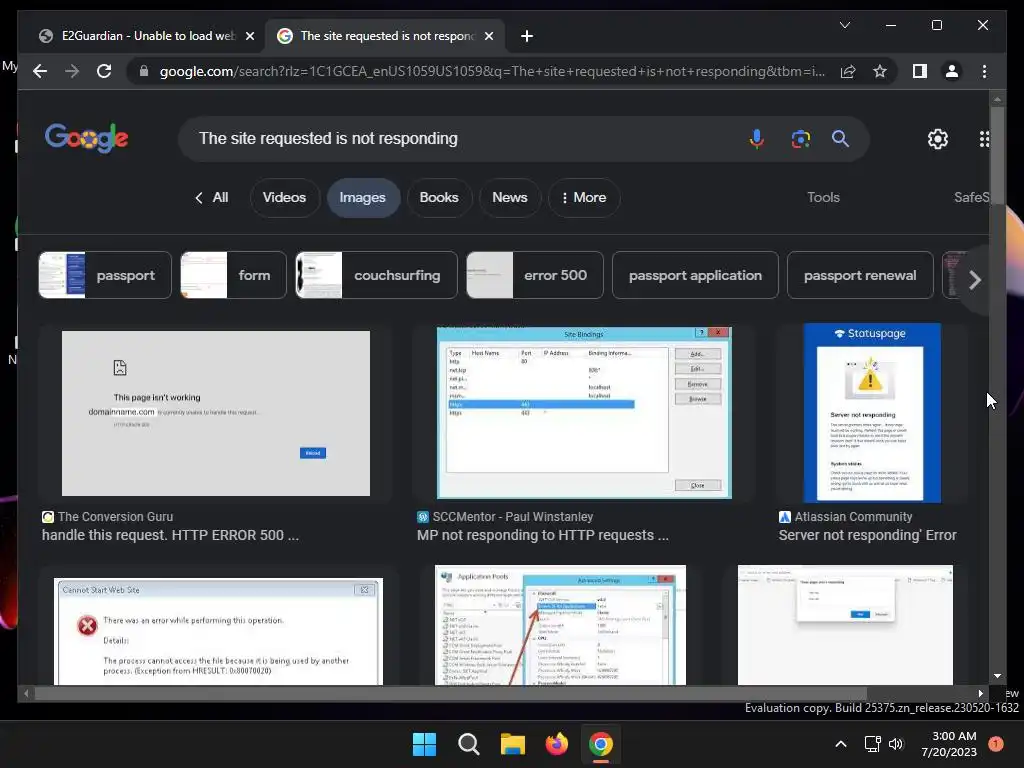Open the Chrome profile icon

(952, 71)
